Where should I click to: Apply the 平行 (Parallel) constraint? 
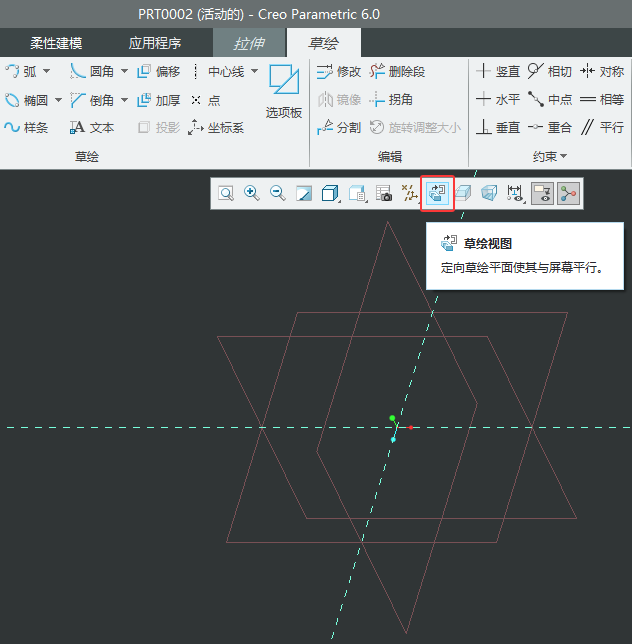coord(602,128)
